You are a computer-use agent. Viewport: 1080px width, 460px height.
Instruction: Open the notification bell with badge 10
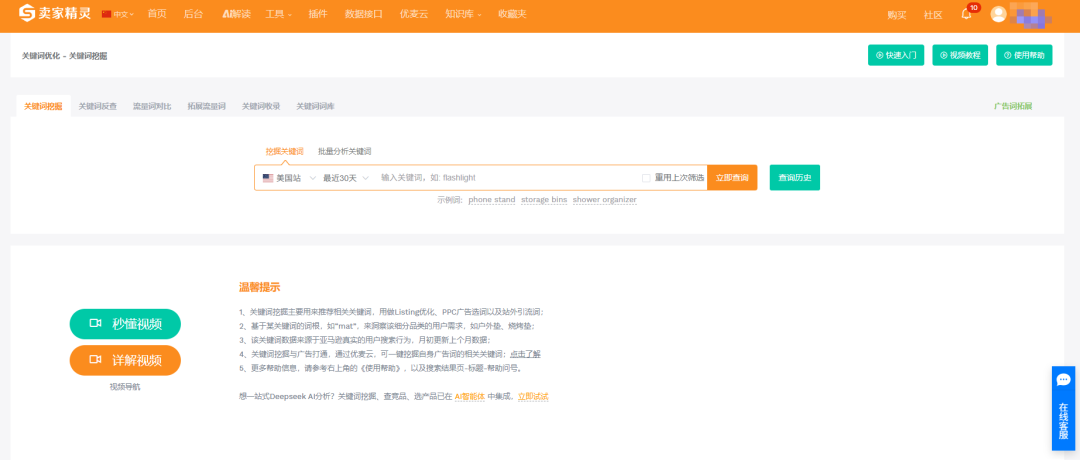(x=966, y=14)
